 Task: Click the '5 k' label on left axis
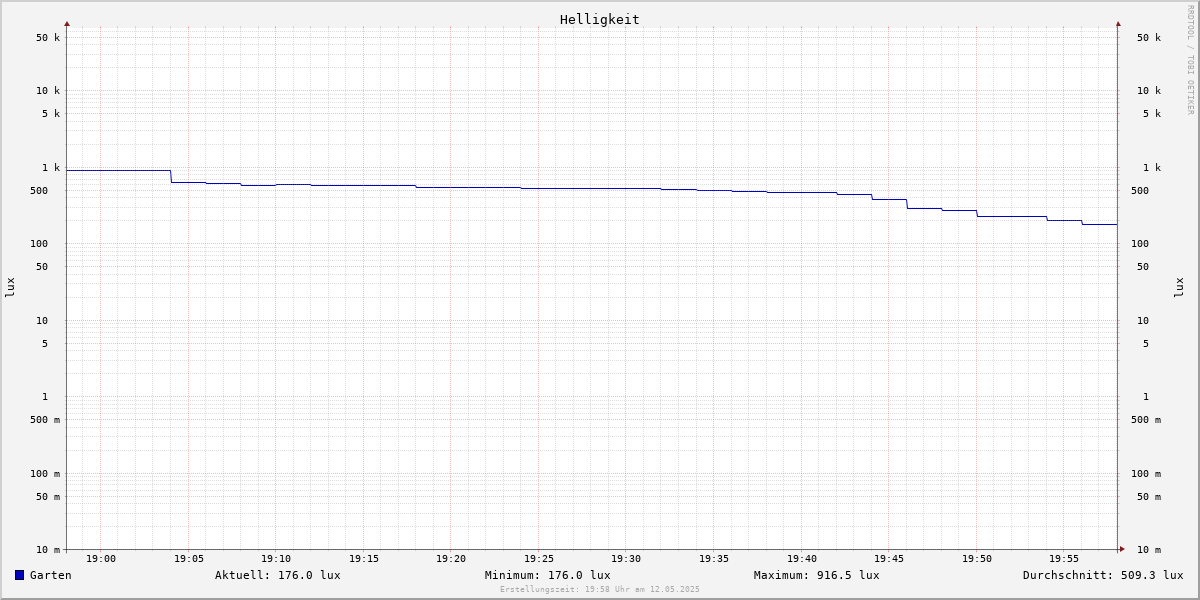(51, 114)
